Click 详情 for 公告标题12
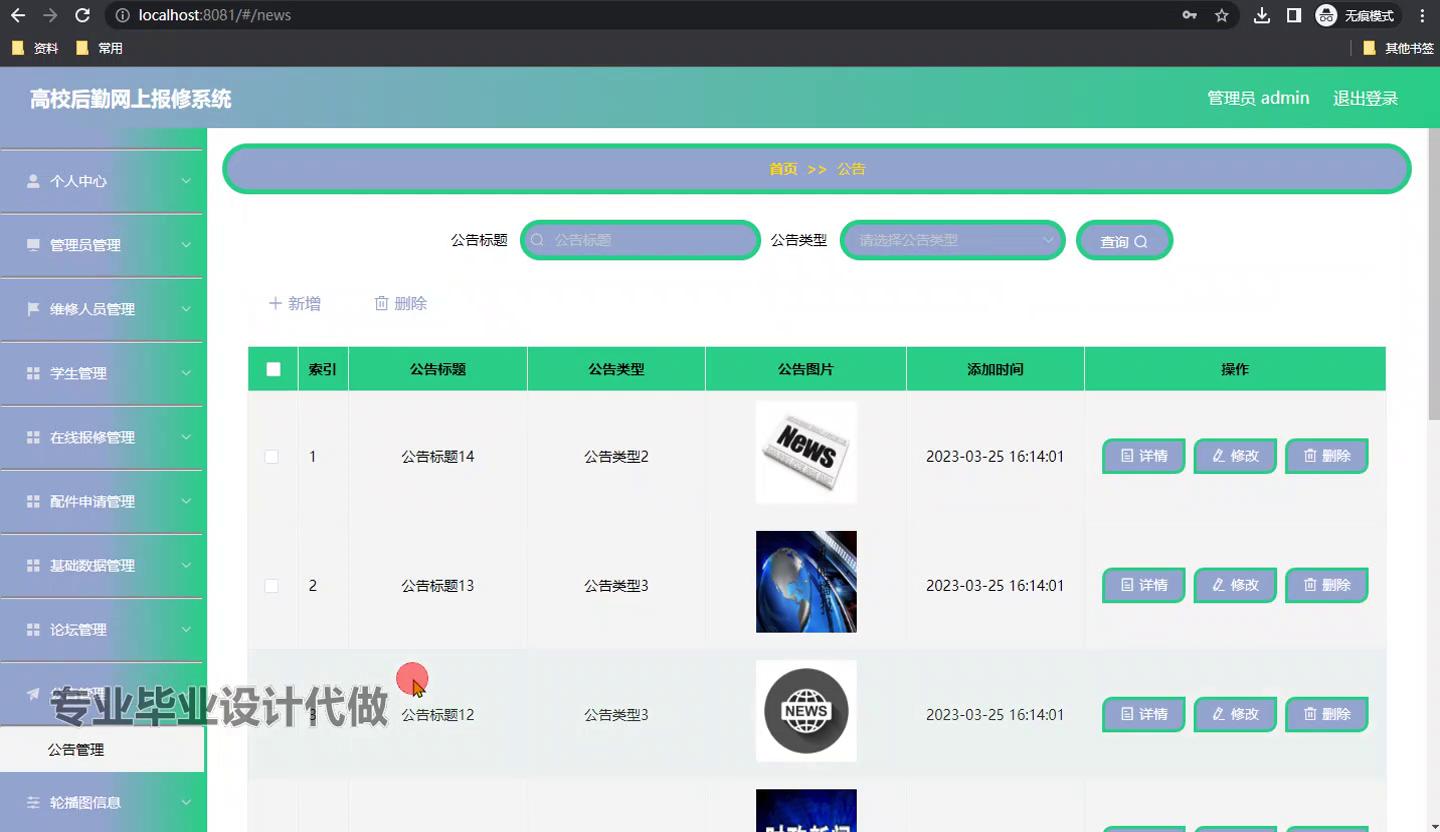Screen dimensions: 1440x832 pyautogui.click(x=1144, y=714)
